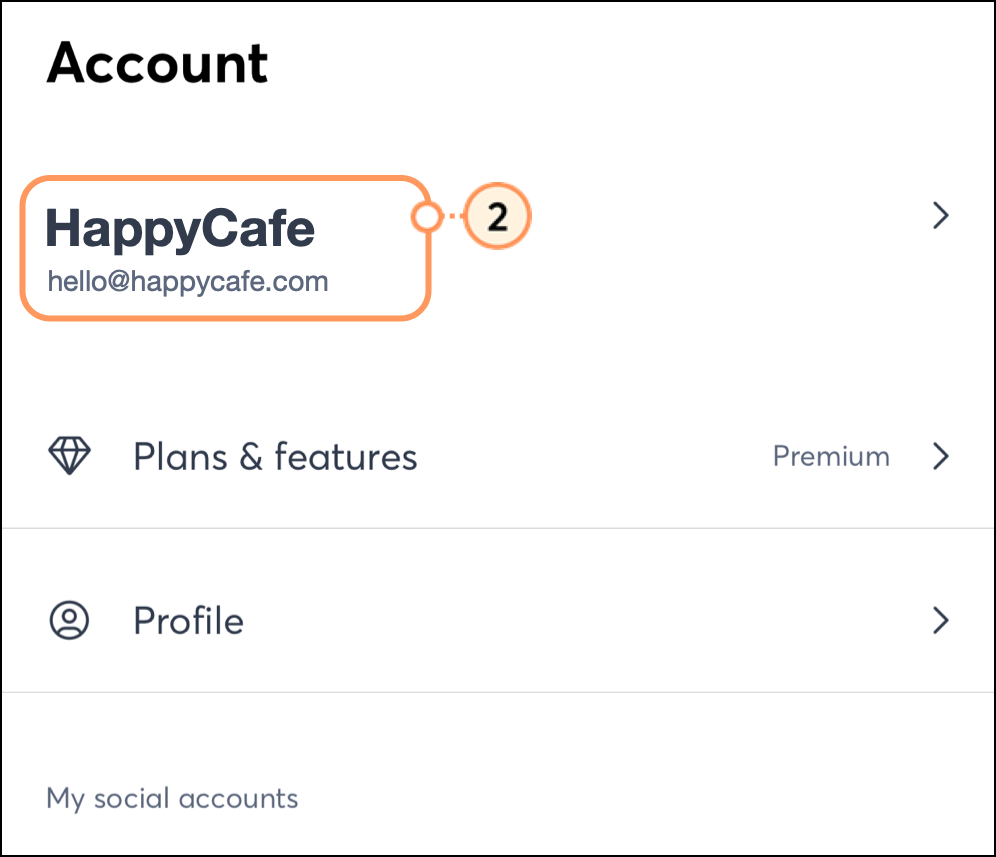Viewport: 996px width, 857px height.
Task: Click the numbered 2 annotation badge
Action: pyautogui.click(x=497, y=217)
